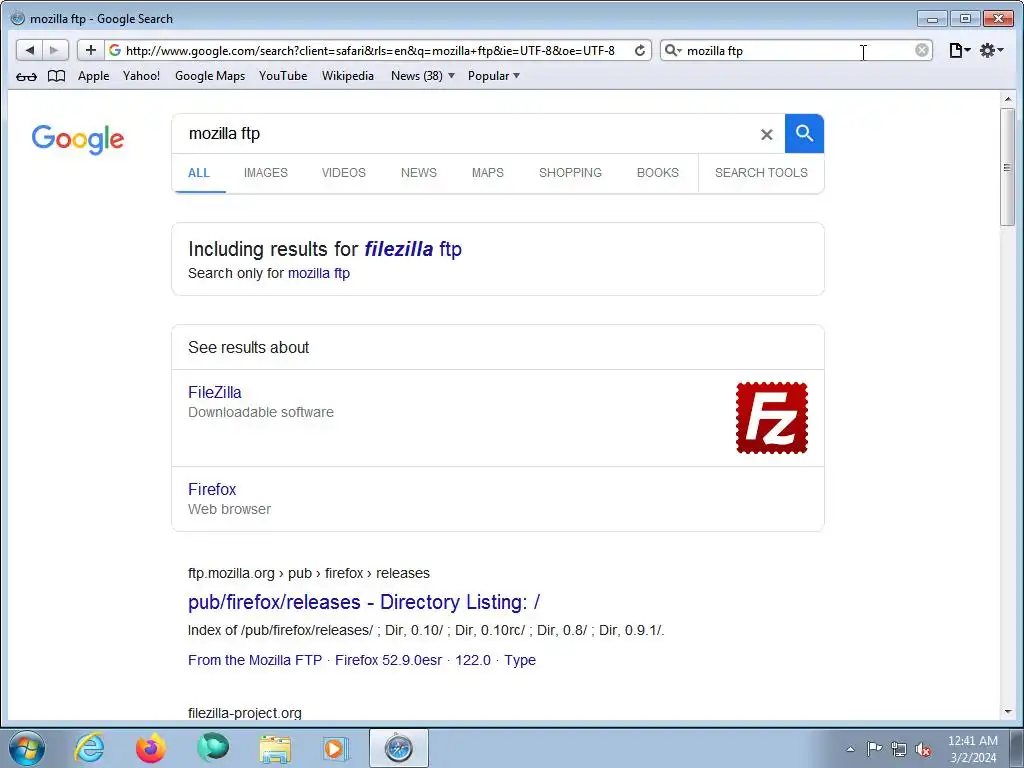This screenshot has height=768, width=1024.
Task: Open the search engine magnifier menu
Action: click(673, 50)
